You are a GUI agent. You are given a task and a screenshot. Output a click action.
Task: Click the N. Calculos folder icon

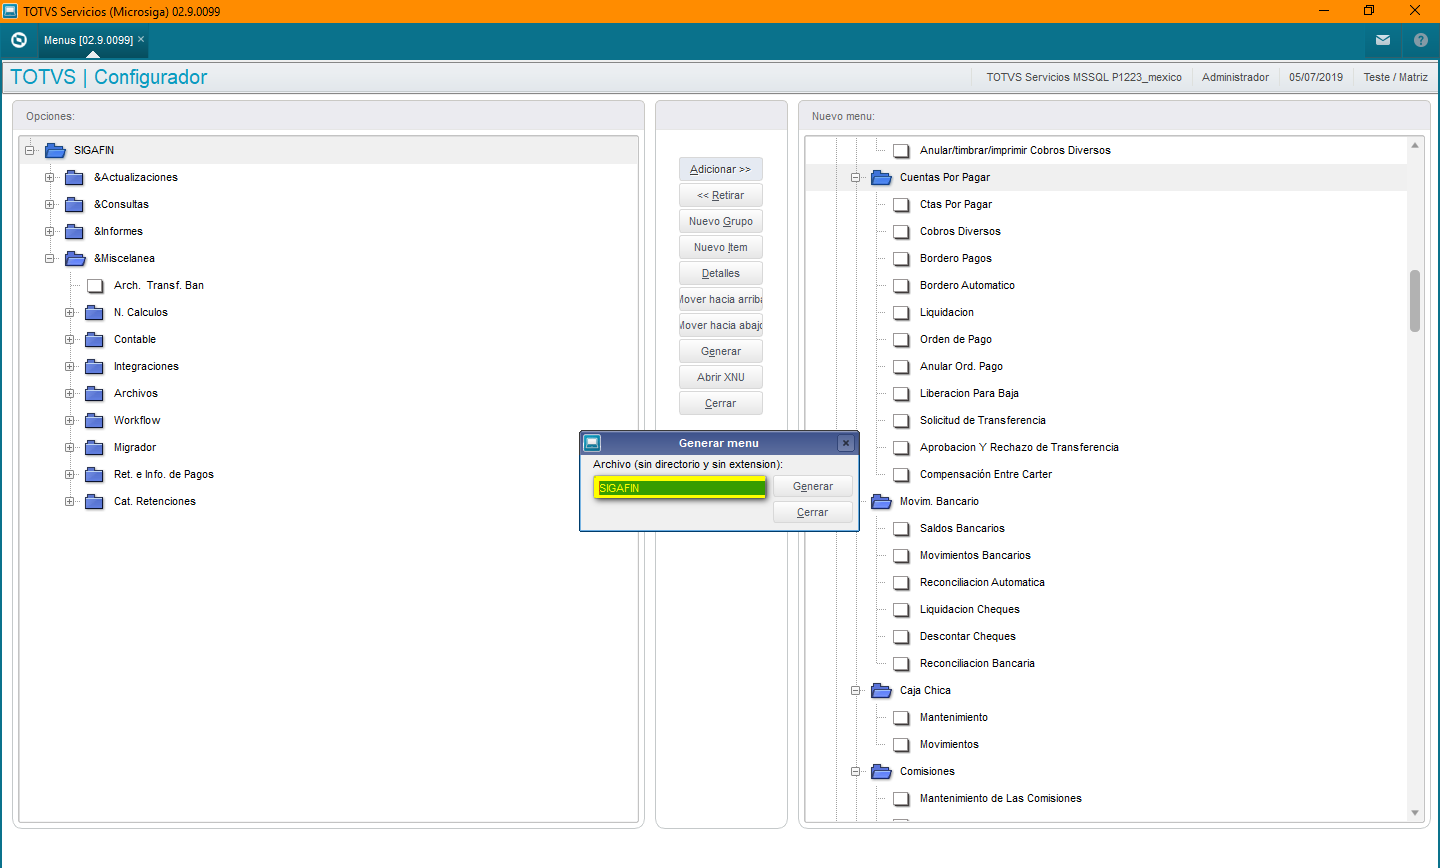pyautogui.click(x=95, y=312)
